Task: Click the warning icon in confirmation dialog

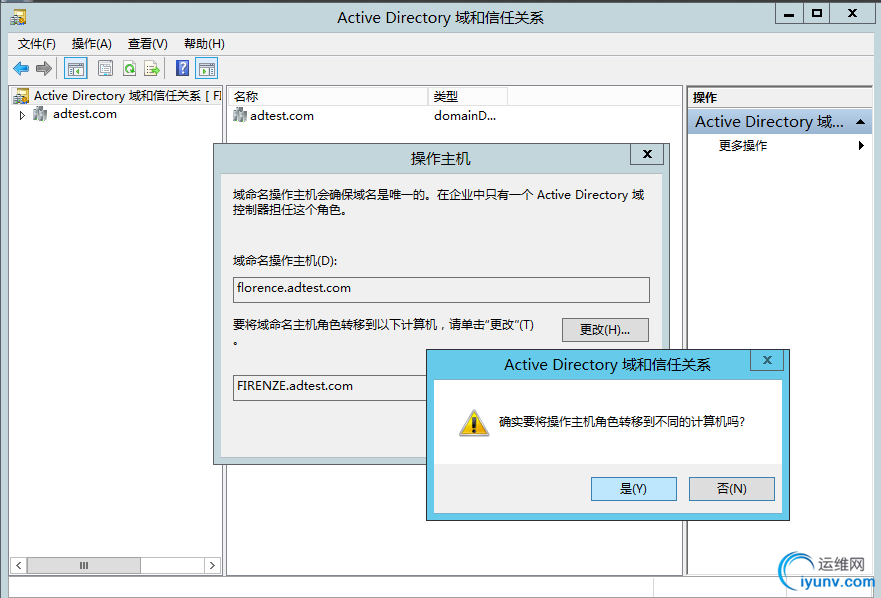Action: click(474, 423)
